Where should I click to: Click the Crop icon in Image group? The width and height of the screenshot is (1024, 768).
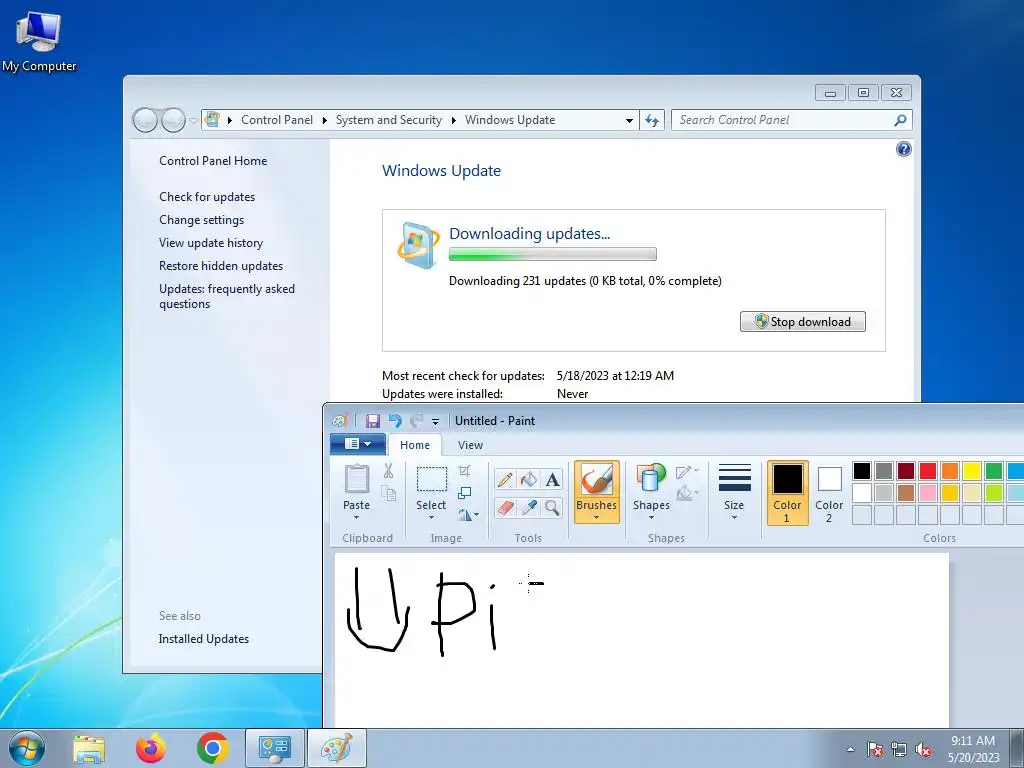(464, 471)
